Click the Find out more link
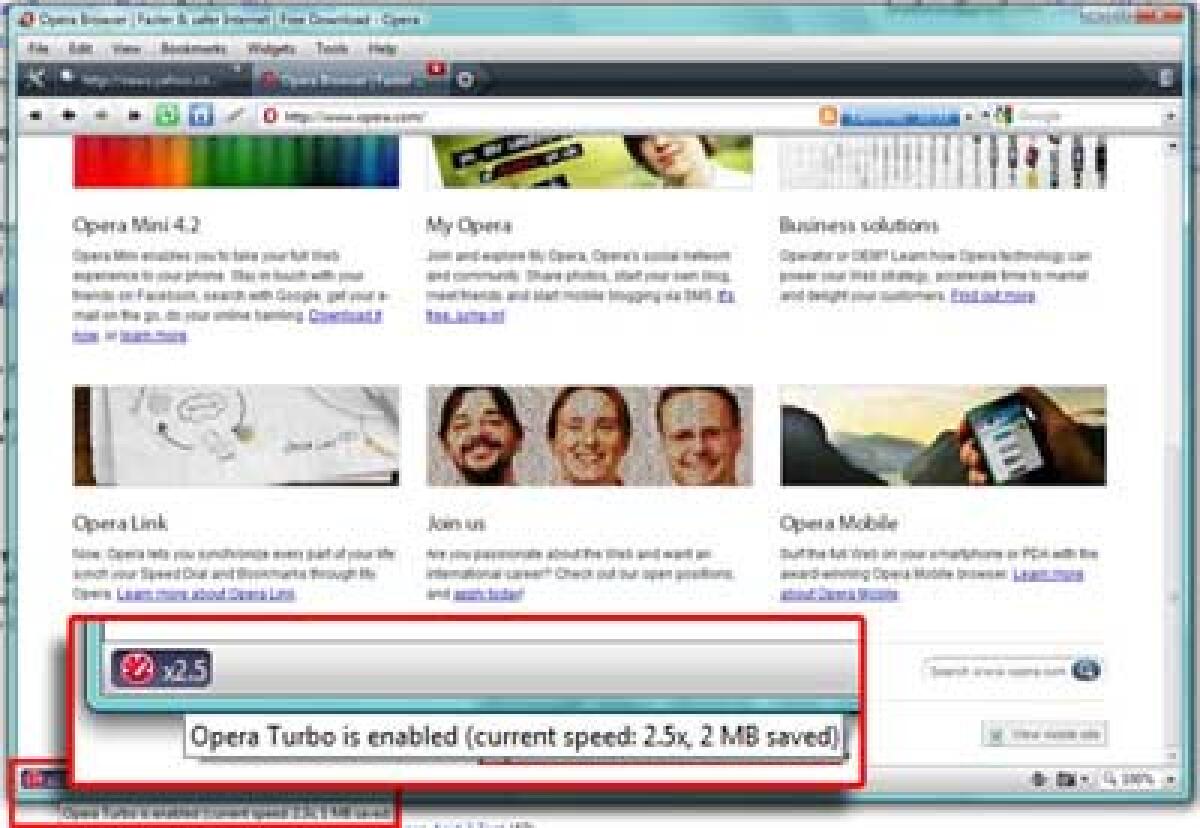The width and height of the screenshot is (1200, 828). click(x=993, y=296)
